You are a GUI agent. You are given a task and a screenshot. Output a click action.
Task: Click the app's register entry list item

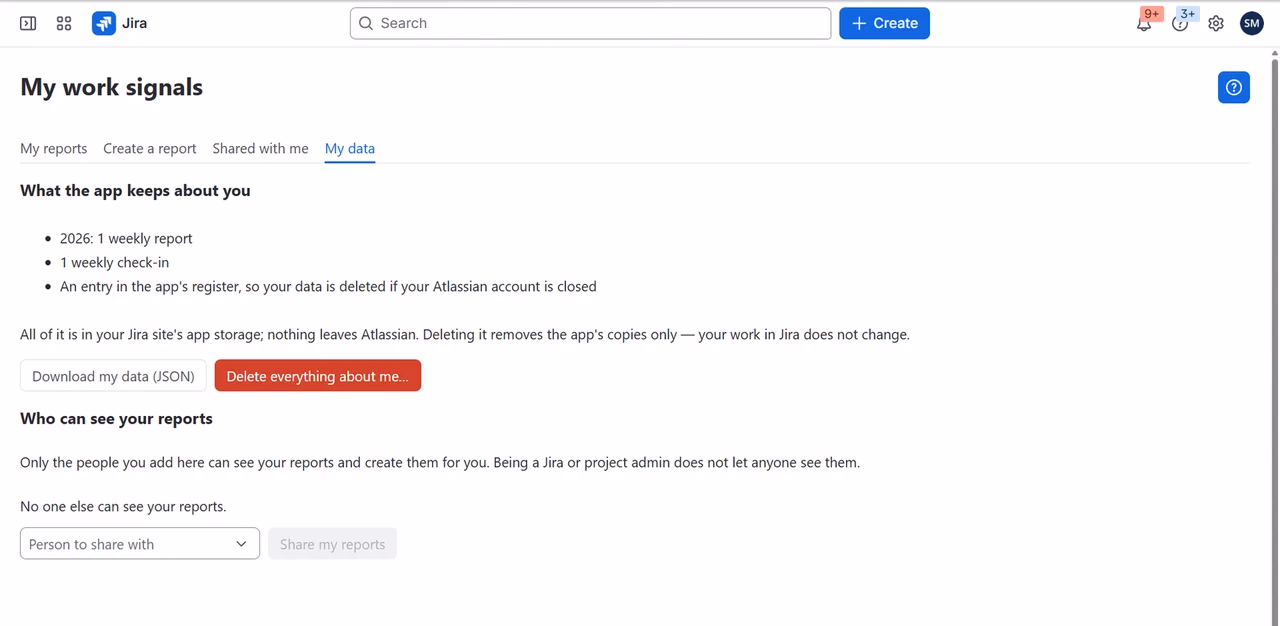[x=328, y=286]
